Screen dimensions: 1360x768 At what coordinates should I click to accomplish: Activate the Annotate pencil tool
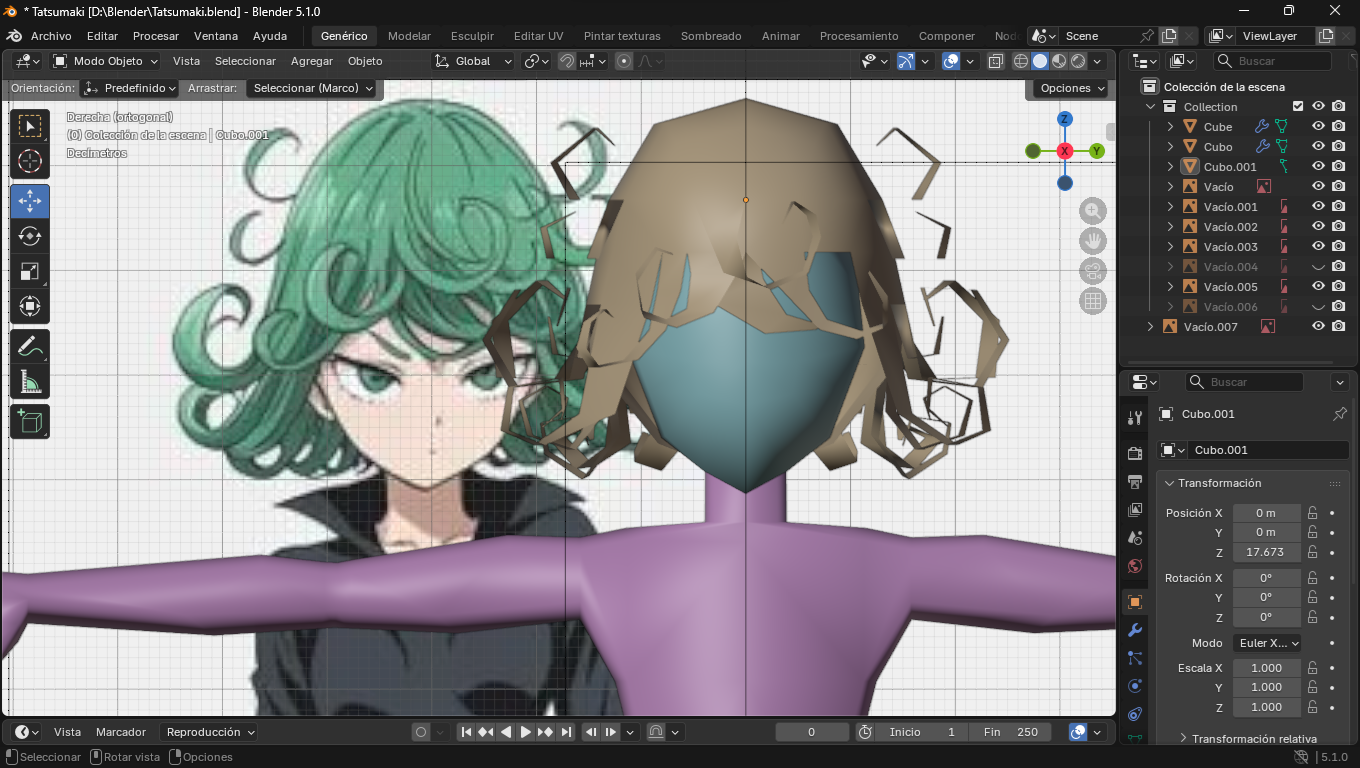pos(30,347)
